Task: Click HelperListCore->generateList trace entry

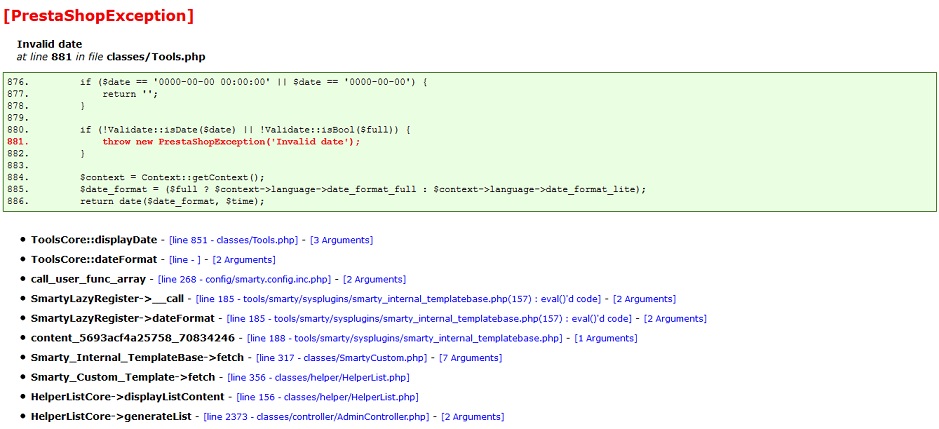Action: pos(111,417)
